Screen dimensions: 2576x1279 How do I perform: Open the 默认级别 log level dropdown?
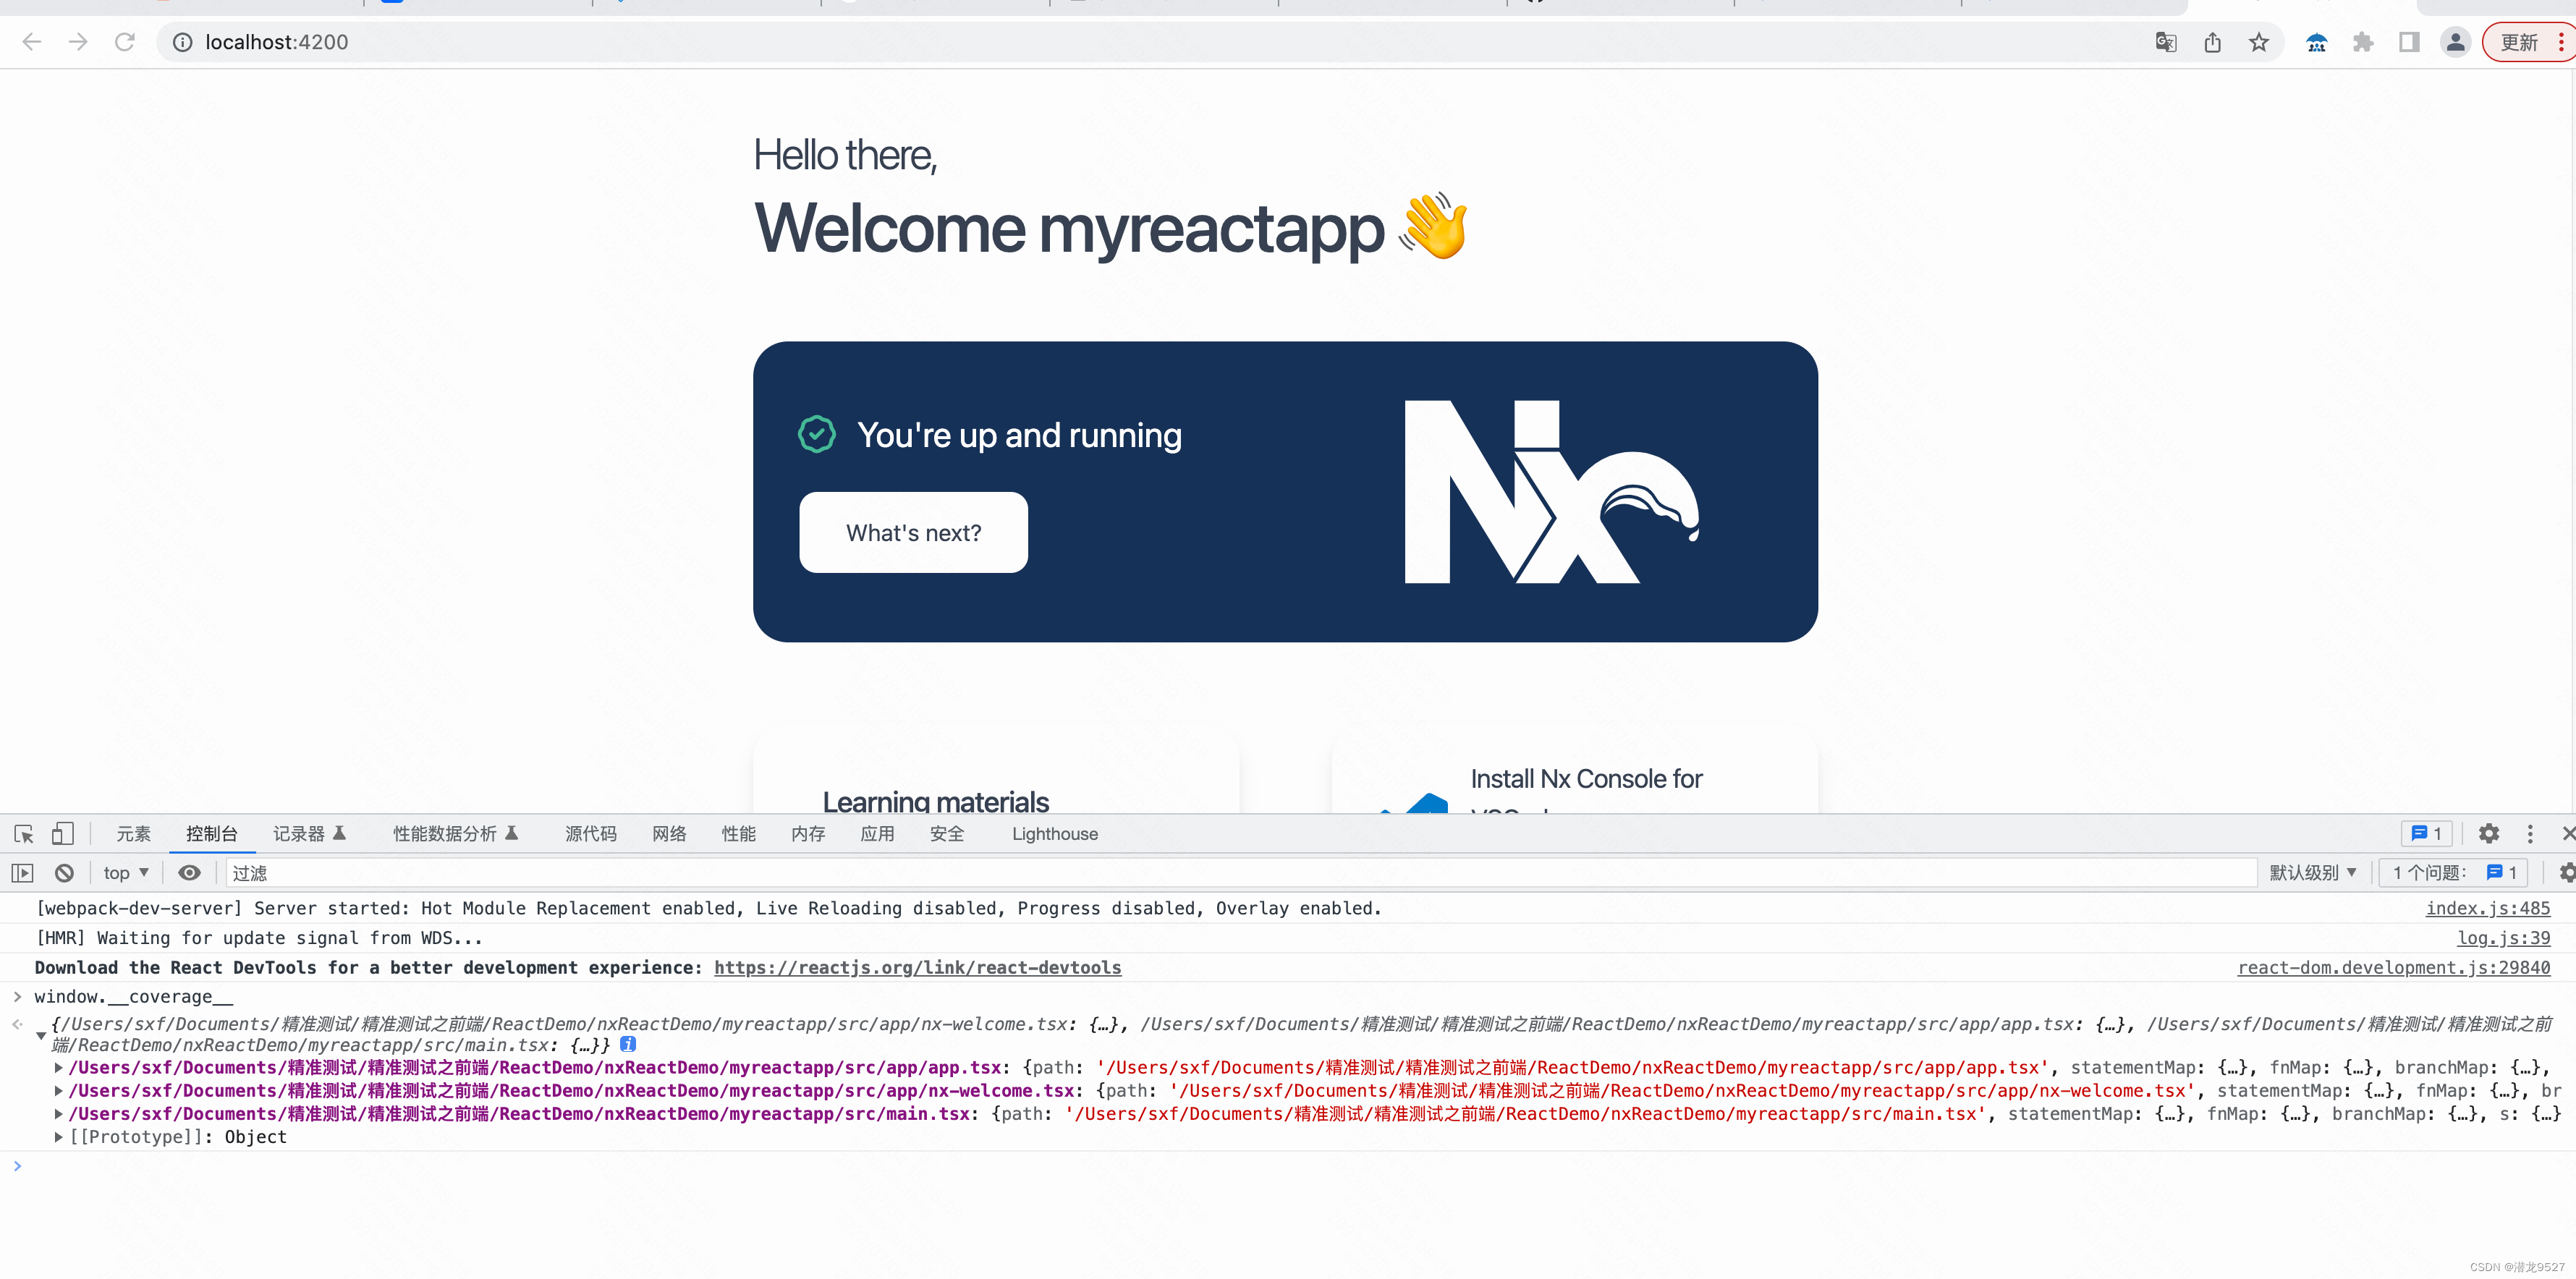pyautogui.click(x=2312, y=872)
